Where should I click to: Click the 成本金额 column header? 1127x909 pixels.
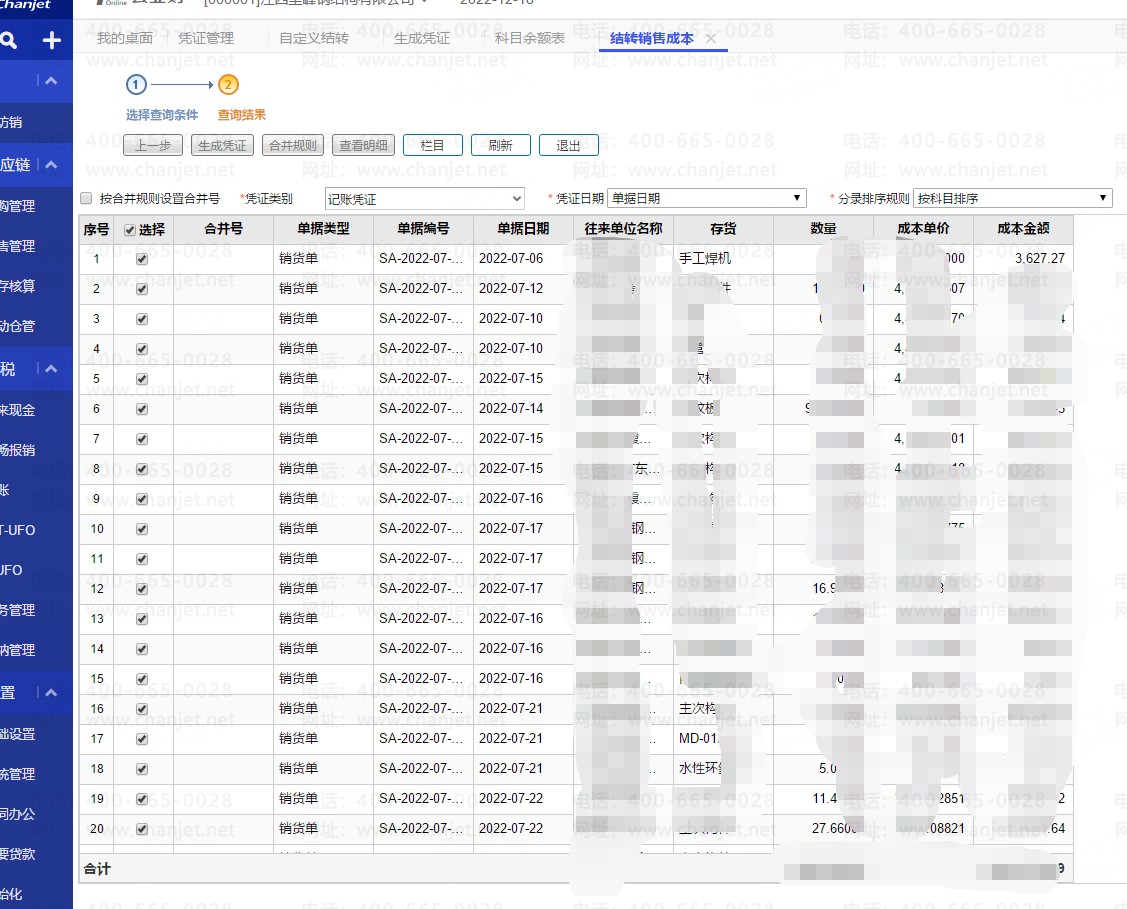[1023, 229]
